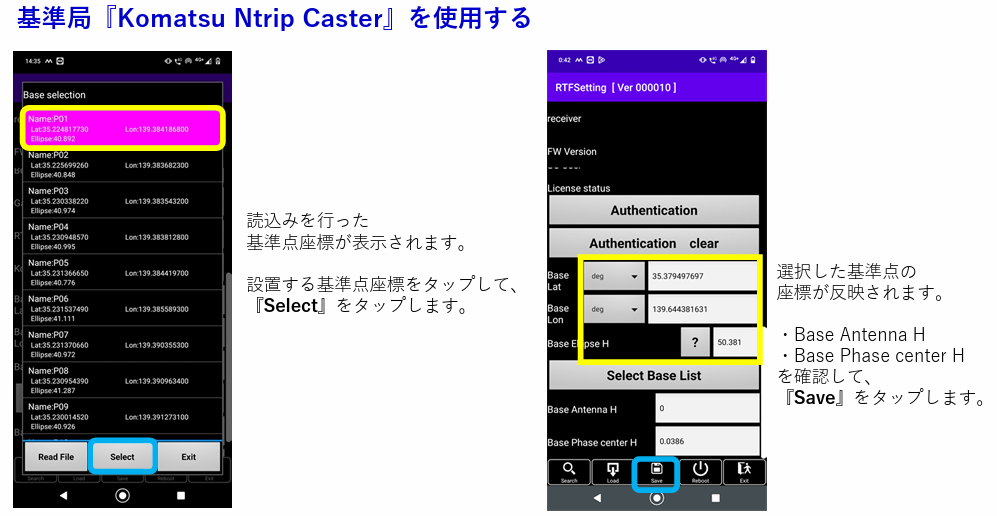
Task: Tap the Load icon in RTFSetting toolbar
Action: tap(613, 472)
